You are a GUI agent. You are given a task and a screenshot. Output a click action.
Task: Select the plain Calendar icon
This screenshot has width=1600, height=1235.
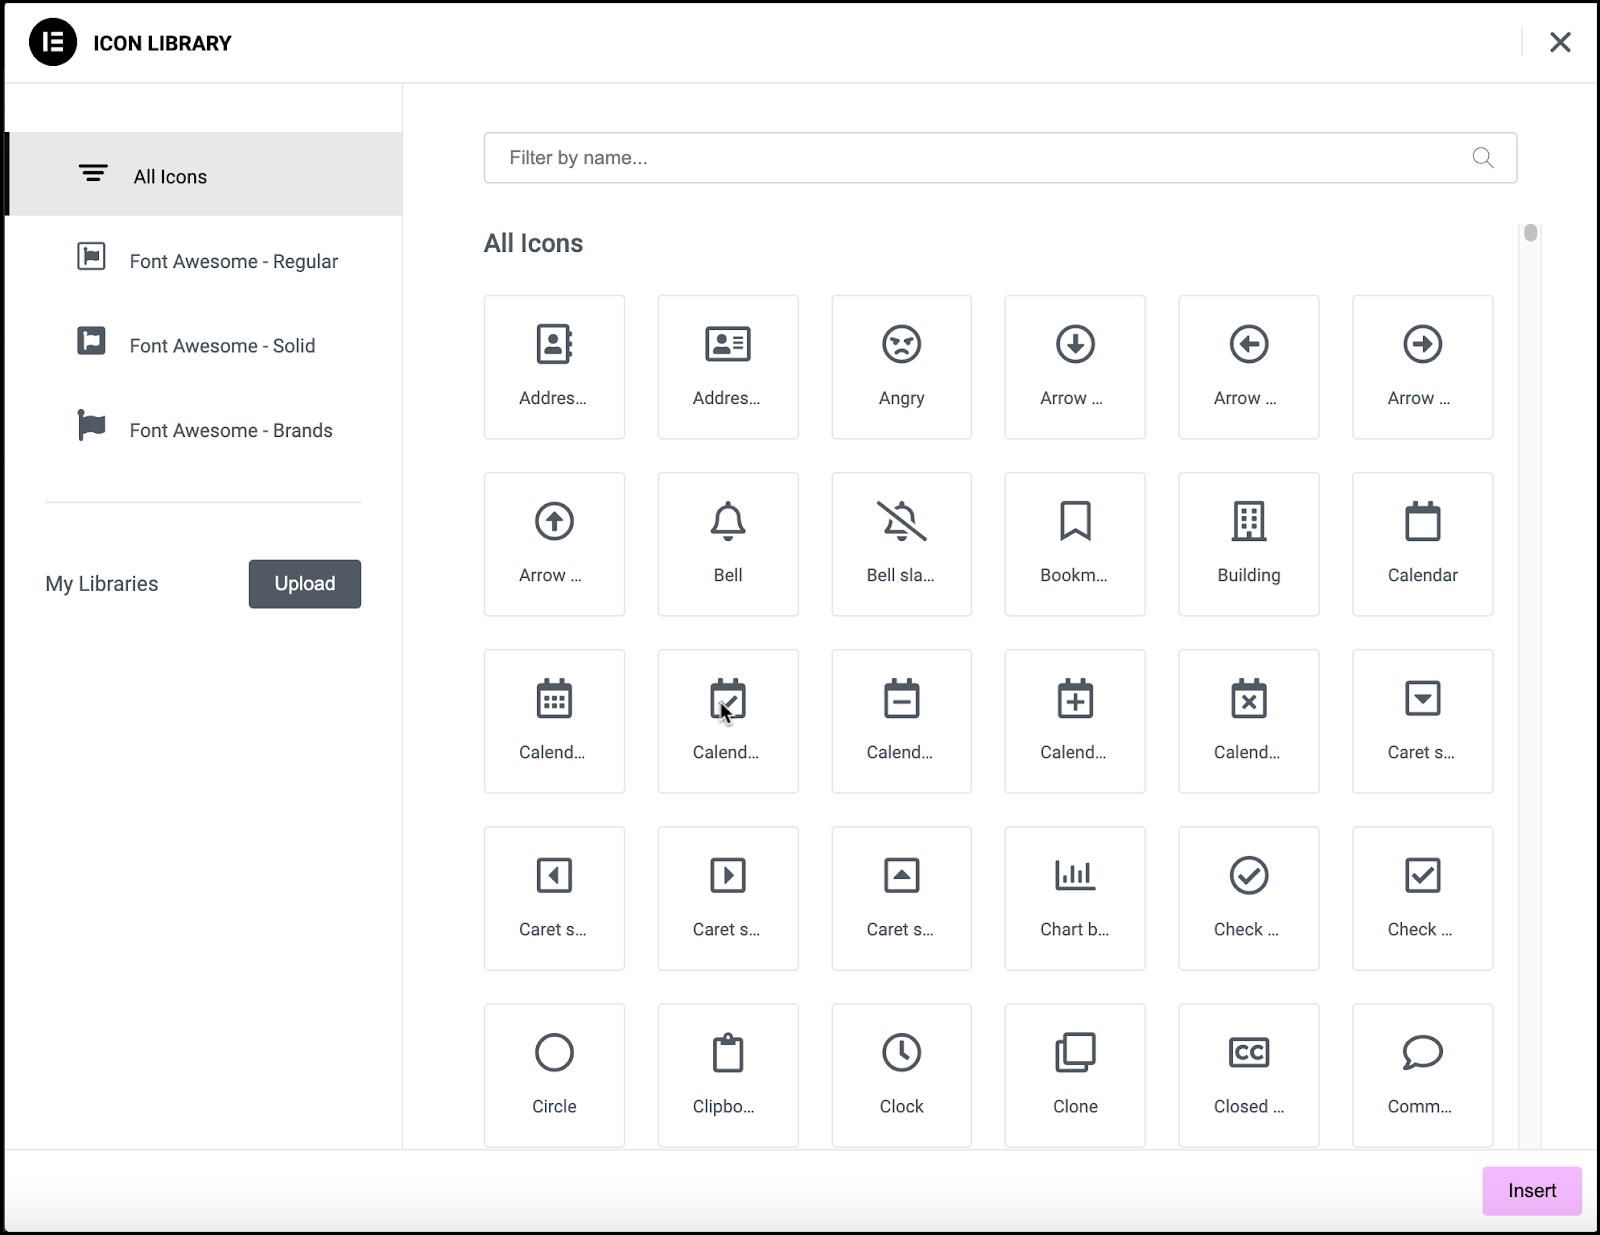point(1422,544)
